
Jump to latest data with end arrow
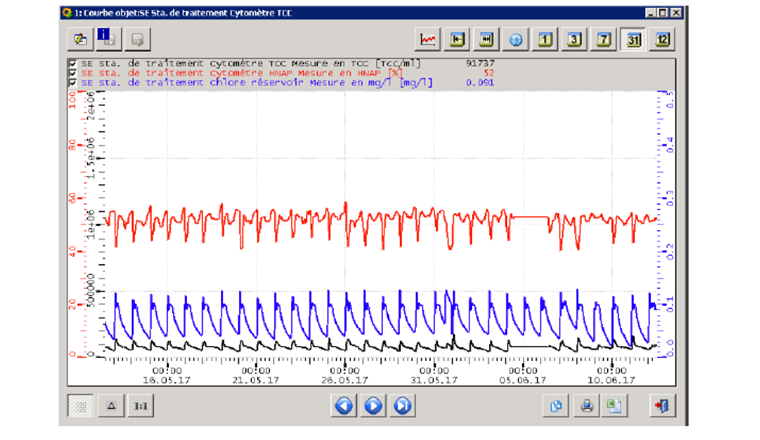(402, 406)
